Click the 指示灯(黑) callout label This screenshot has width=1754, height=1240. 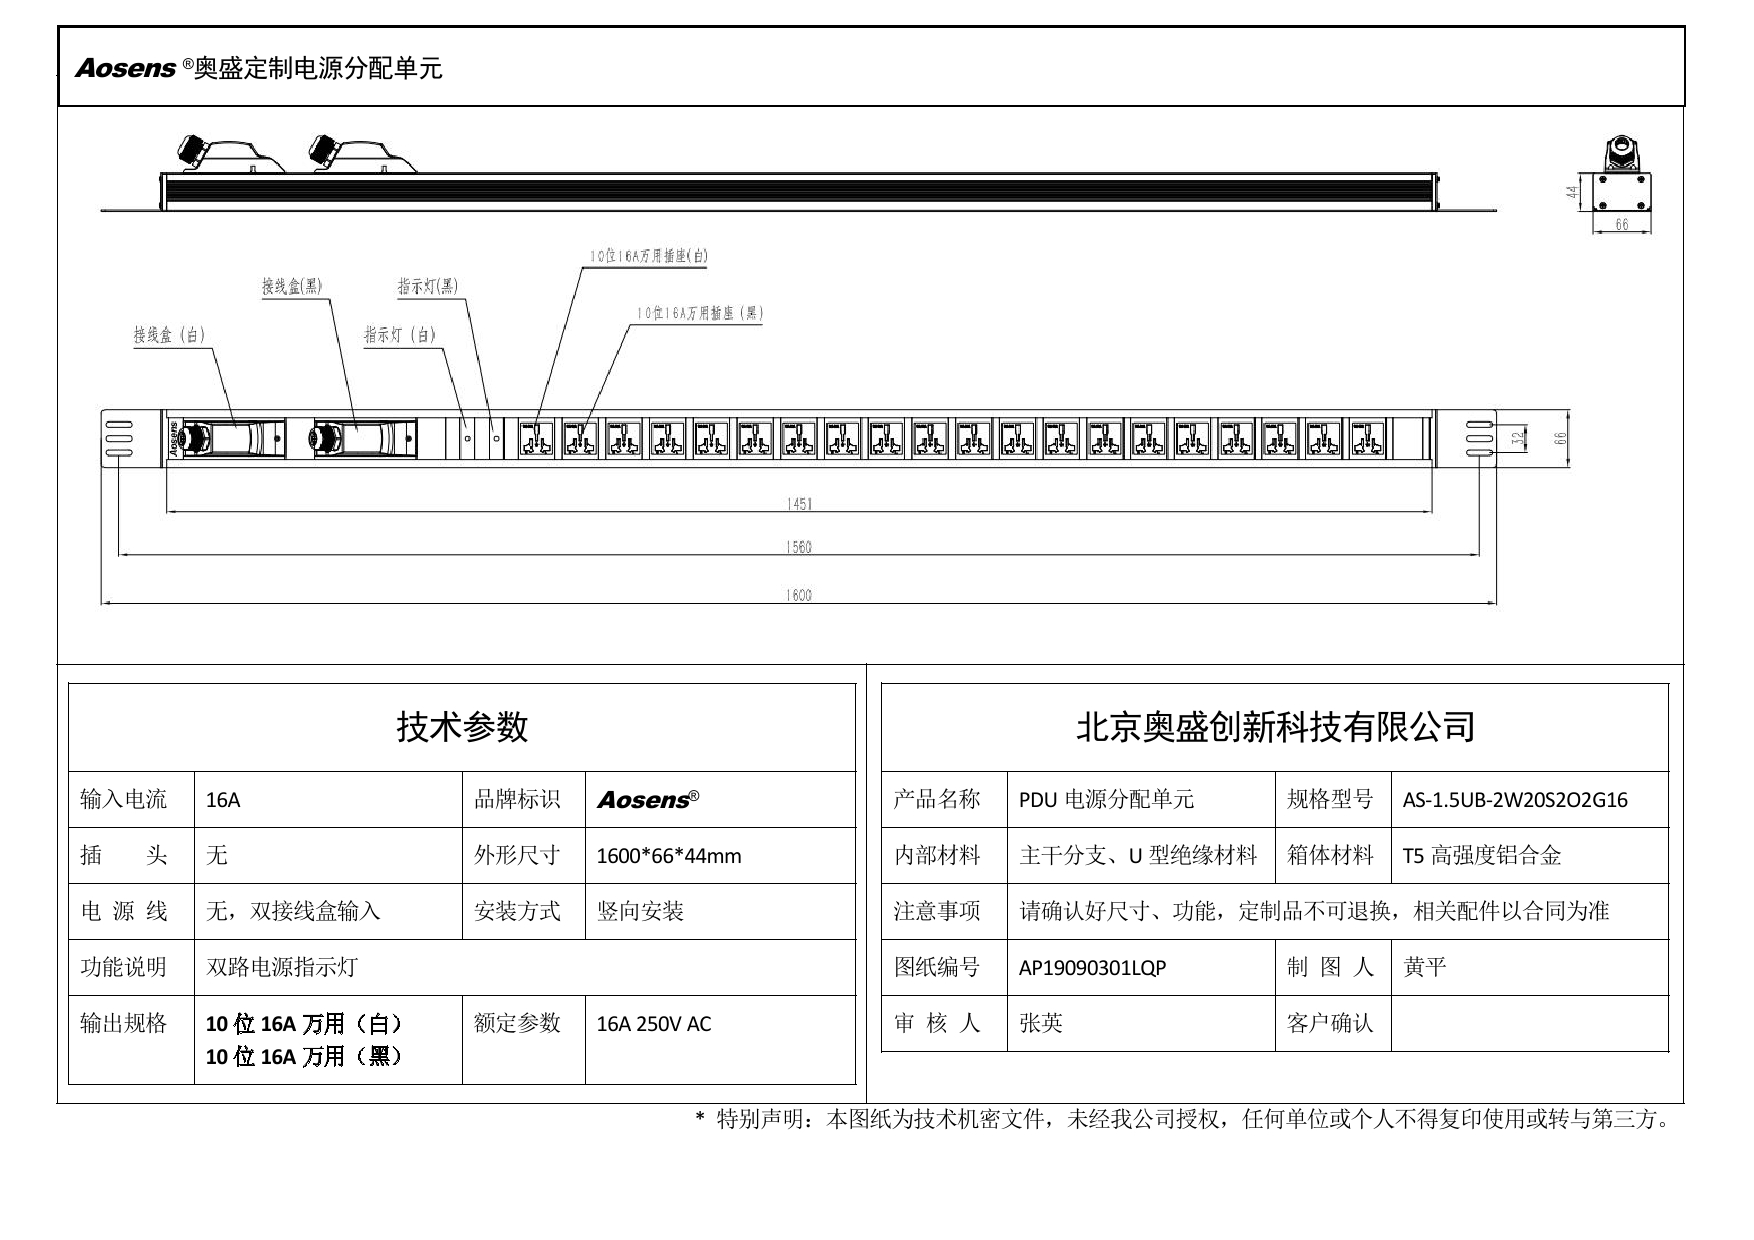(x=428, y=287)
